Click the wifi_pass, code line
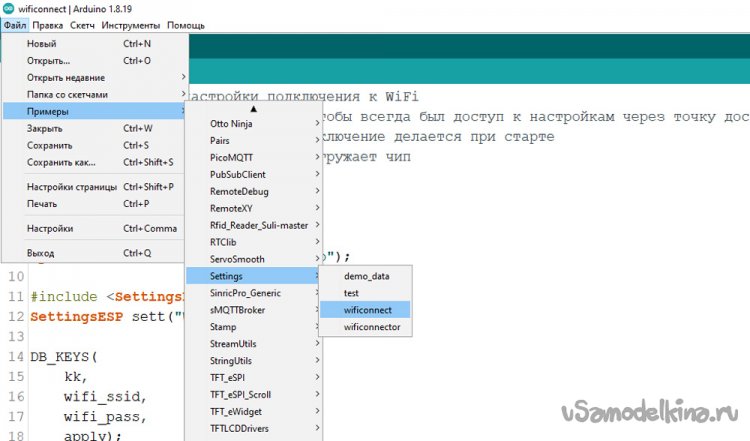 click(x=105, y=417)
